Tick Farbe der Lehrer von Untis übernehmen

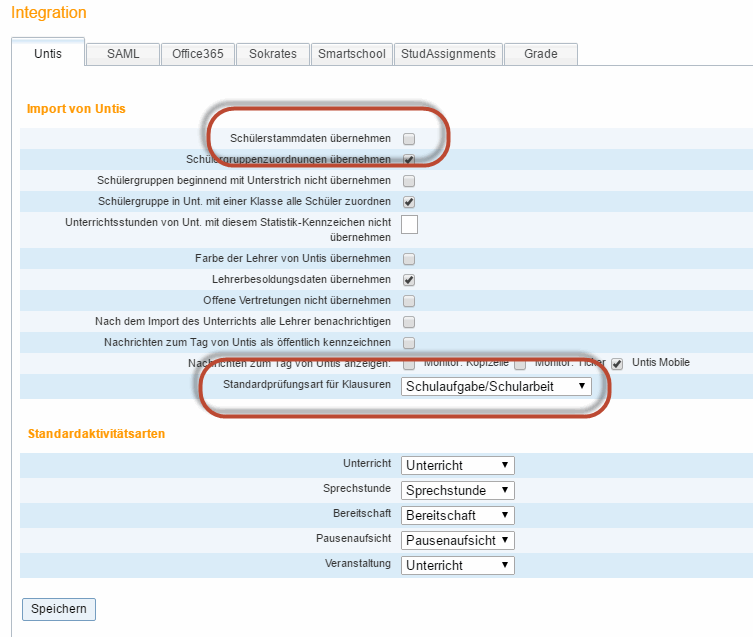click(409, 259)
